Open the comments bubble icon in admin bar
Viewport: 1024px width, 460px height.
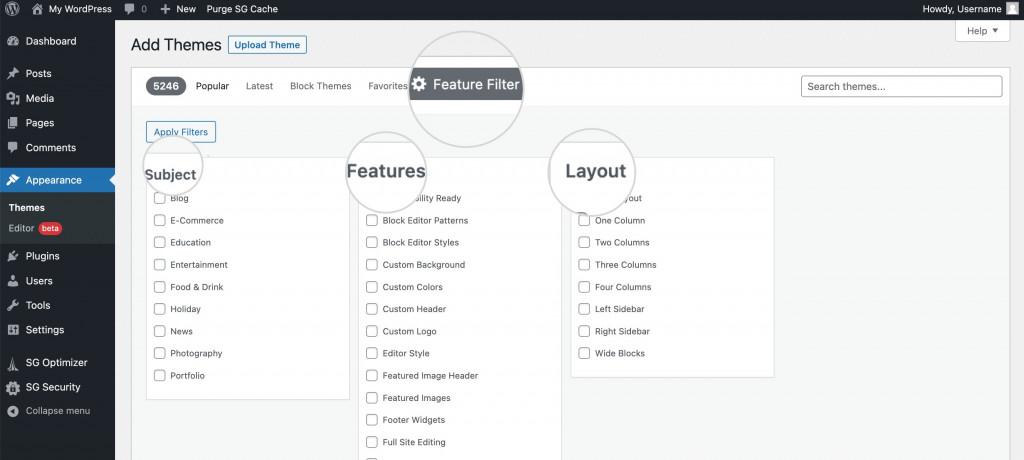[129, 9]
